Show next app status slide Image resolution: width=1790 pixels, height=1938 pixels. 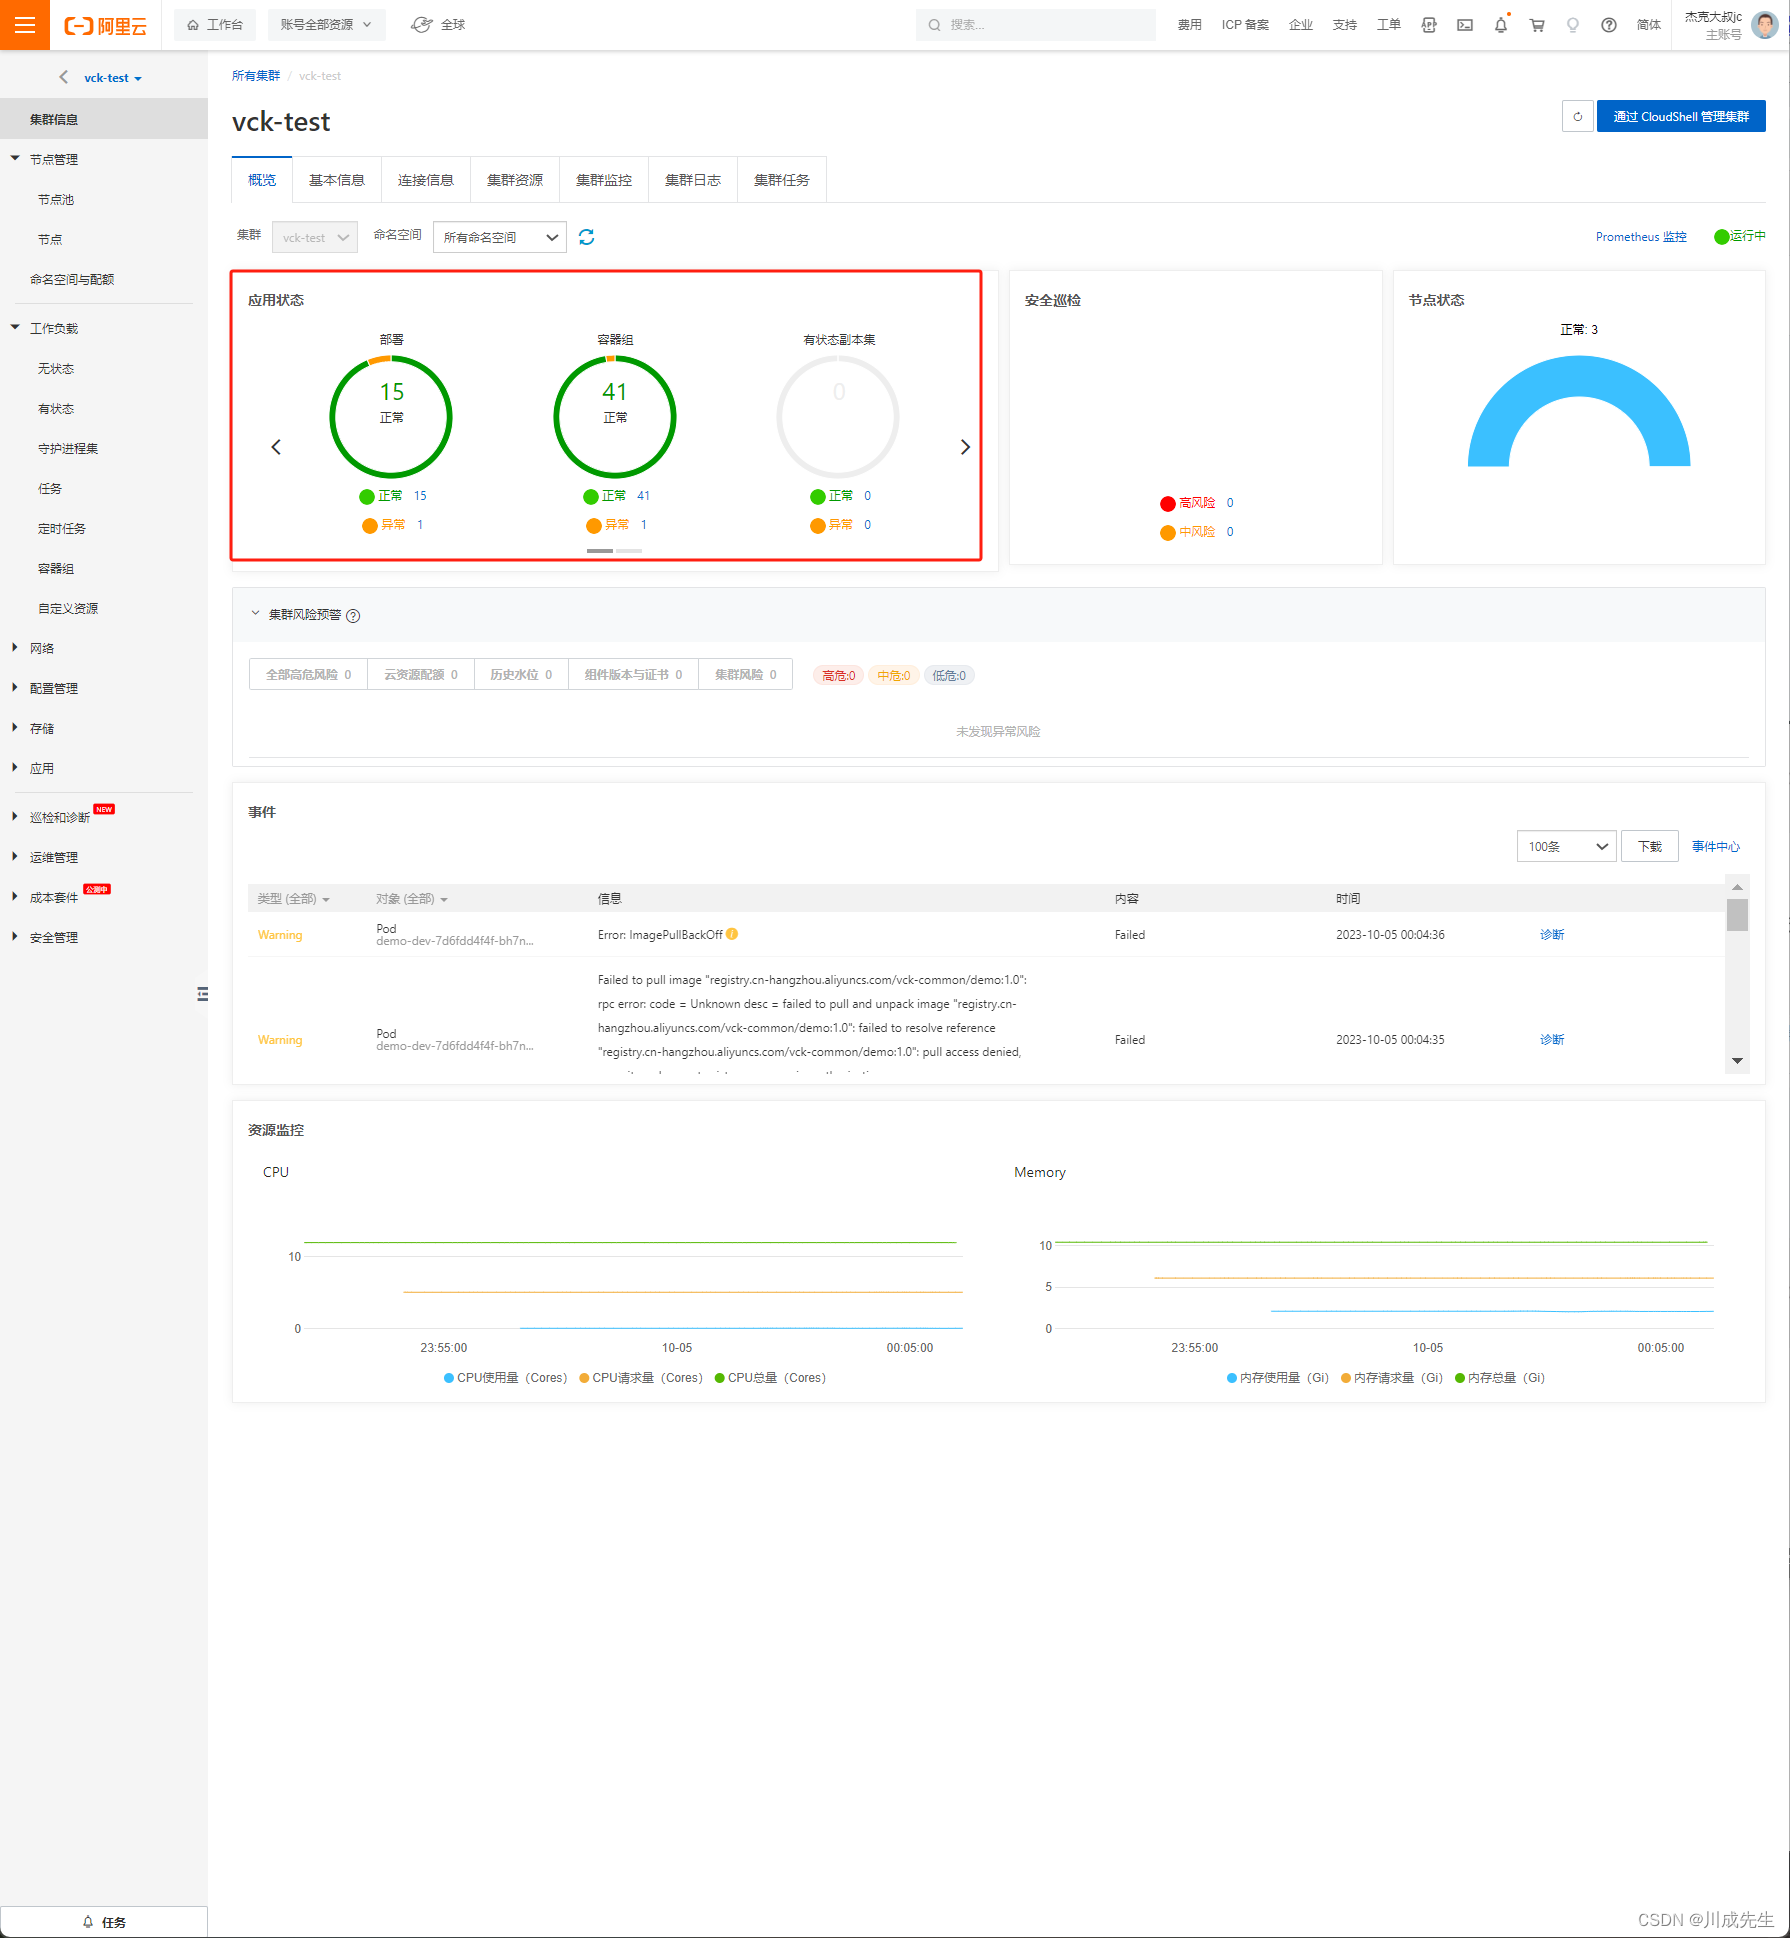(965, 447)
